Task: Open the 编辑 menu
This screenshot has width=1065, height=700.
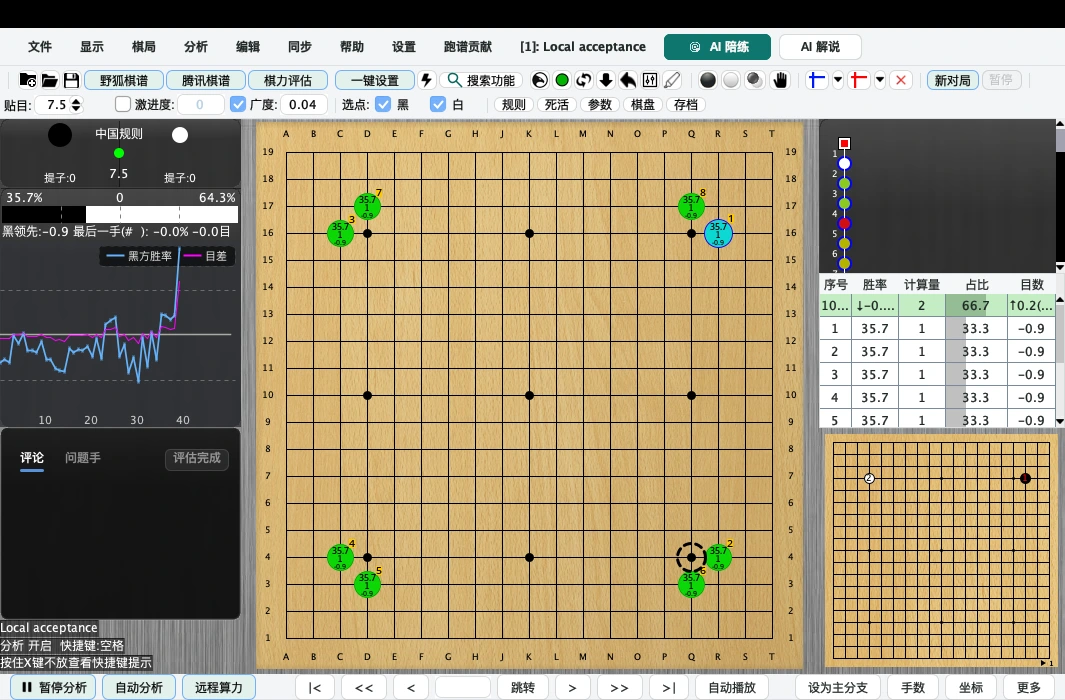Action: coord(248,47)
